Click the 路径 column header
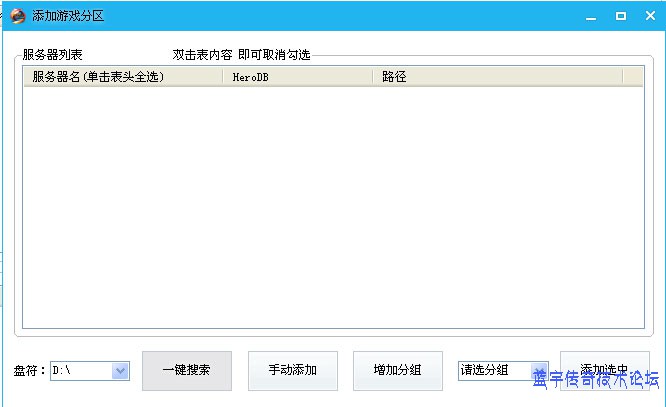Image resolution: width=666 pixels, height=407 pixels. pos(497,76)
